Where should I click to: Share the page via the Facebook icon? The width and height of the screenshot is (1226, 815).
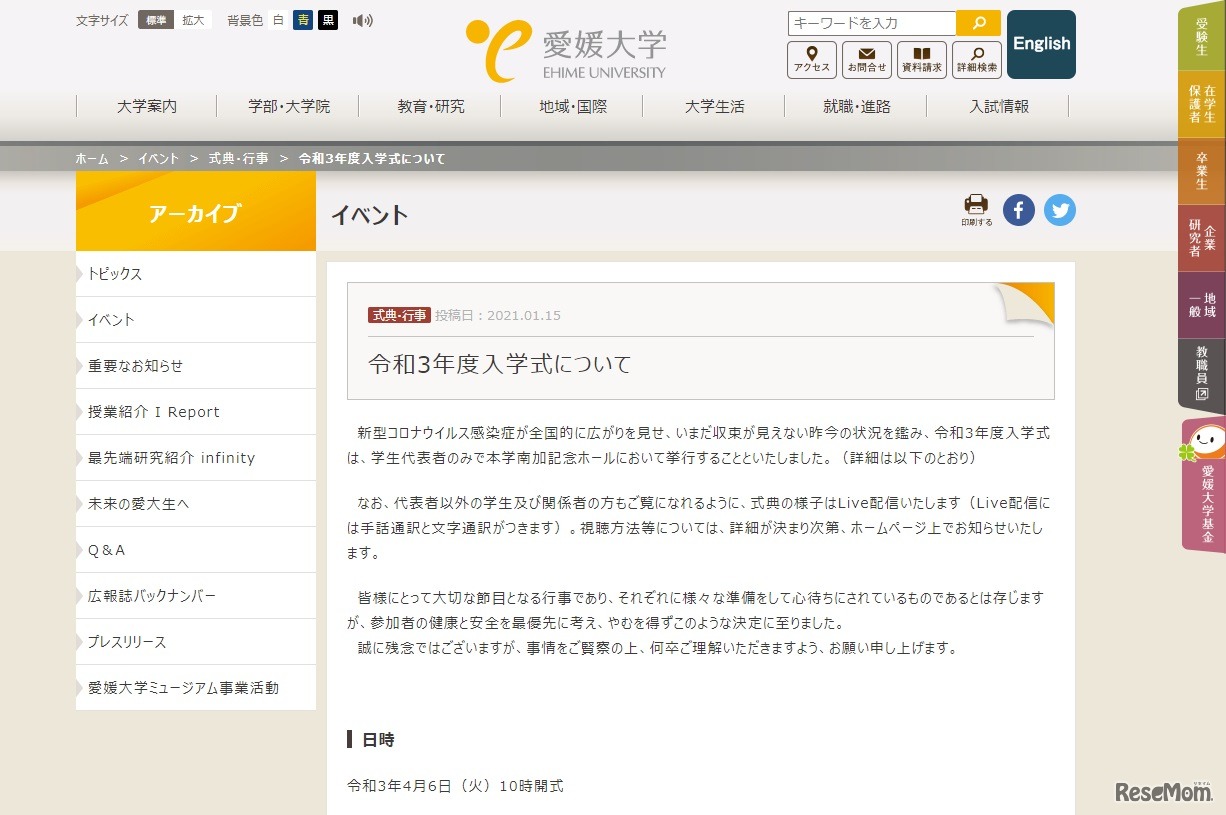(x=1018, y=210)
